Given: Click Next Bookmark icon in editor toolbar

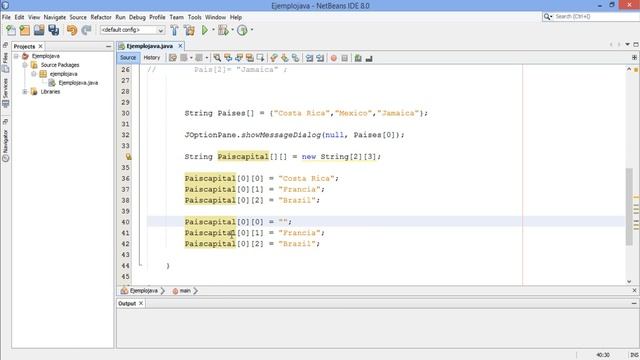Looking at the screenshot, I should coord(284,58).
